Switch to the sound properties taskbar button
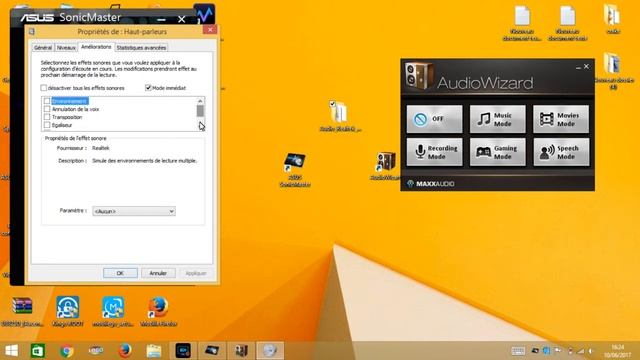The width and height of the screenshot is (640, 360). click(270, 351)
